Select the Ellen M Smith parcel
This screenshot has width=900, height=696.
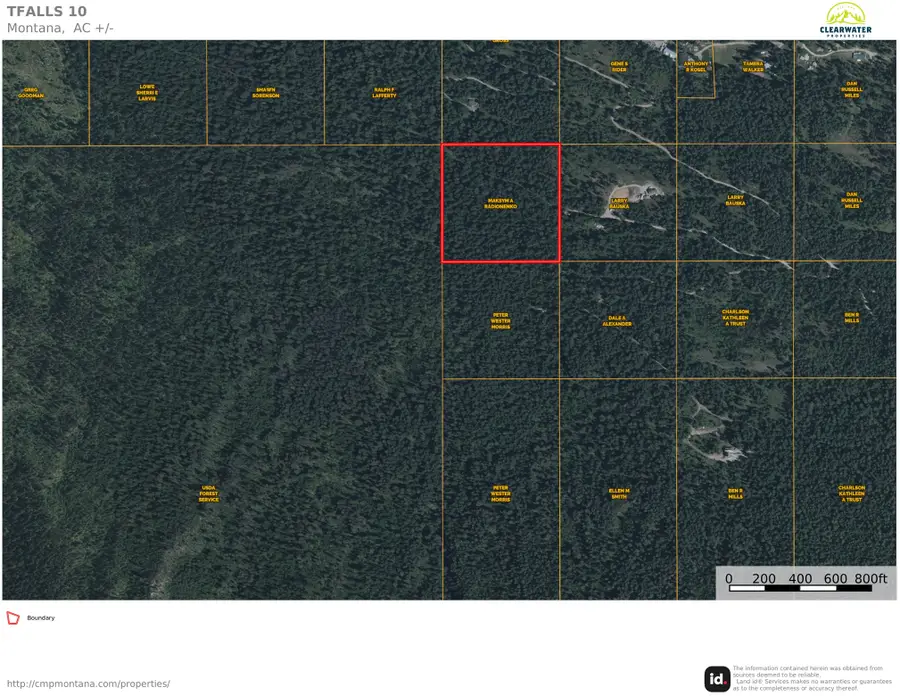(618, 493)
